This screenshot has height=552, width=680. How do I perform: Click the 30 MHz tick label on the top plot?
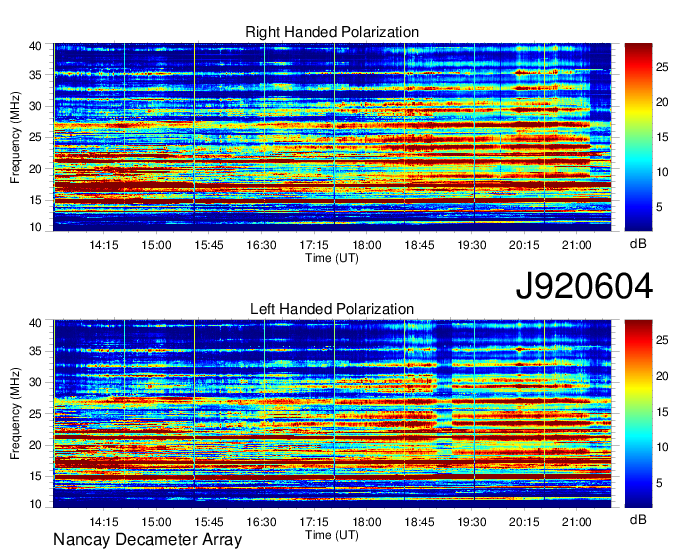35,106
